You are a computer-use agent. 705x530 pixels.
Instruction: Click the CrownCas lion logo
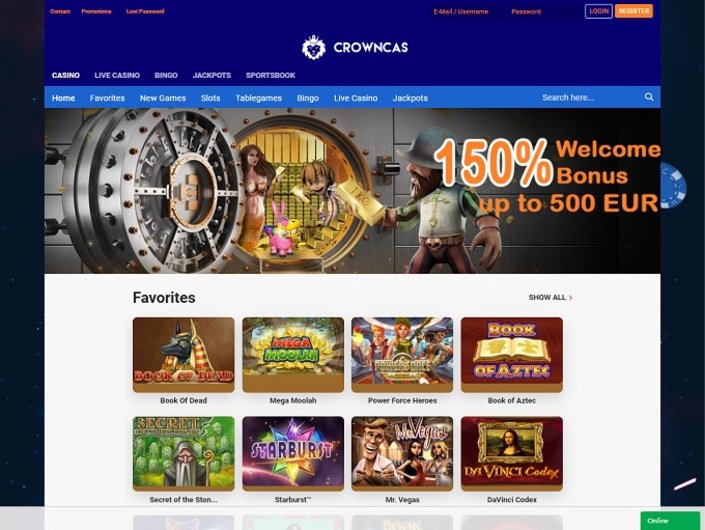click(313, 47)
